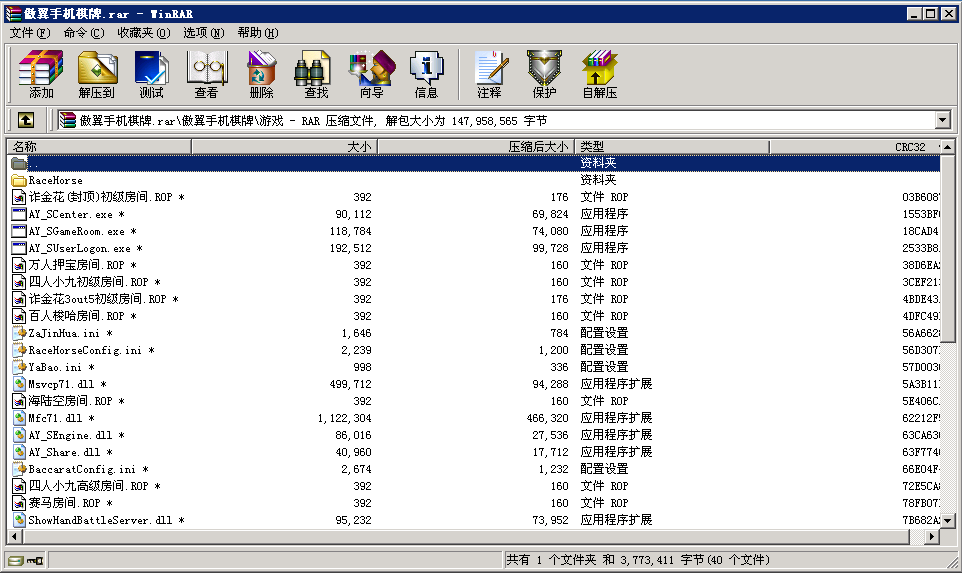This screenshot has height=573, width=962.
Task: Create self-extracting archive (自解压) icon
Action: 599,75
